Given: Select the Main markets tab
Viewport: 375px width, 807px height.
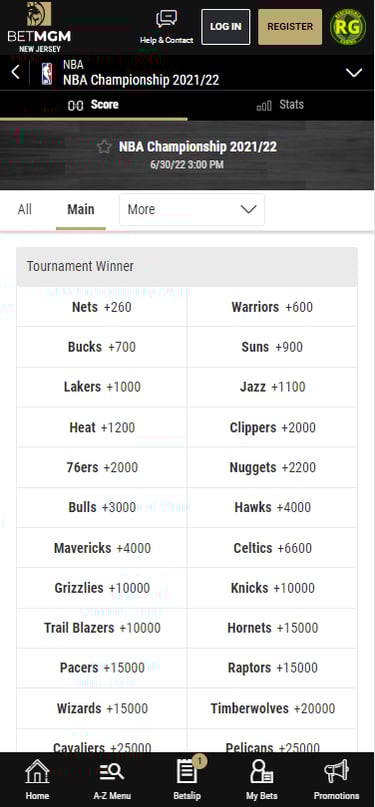Looking at the screenshot, I should coord(81,210).
